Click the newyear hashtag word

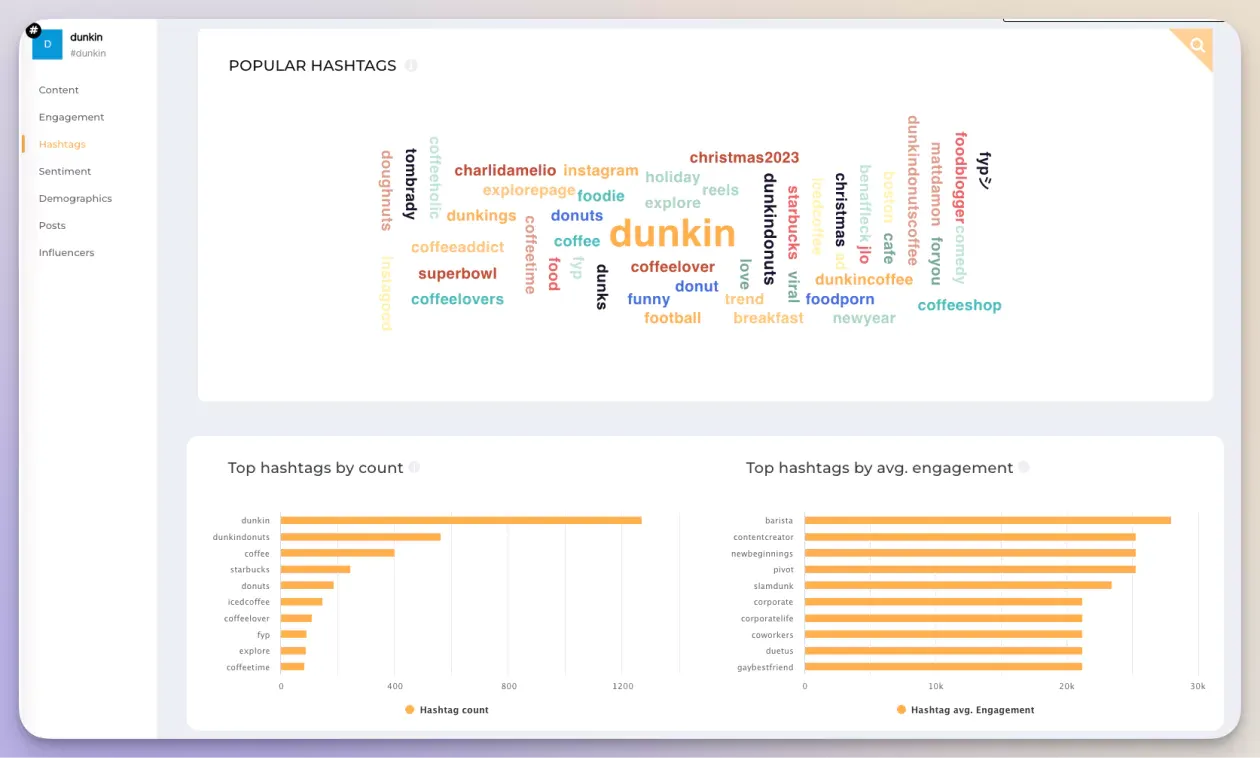click(864, 318)
